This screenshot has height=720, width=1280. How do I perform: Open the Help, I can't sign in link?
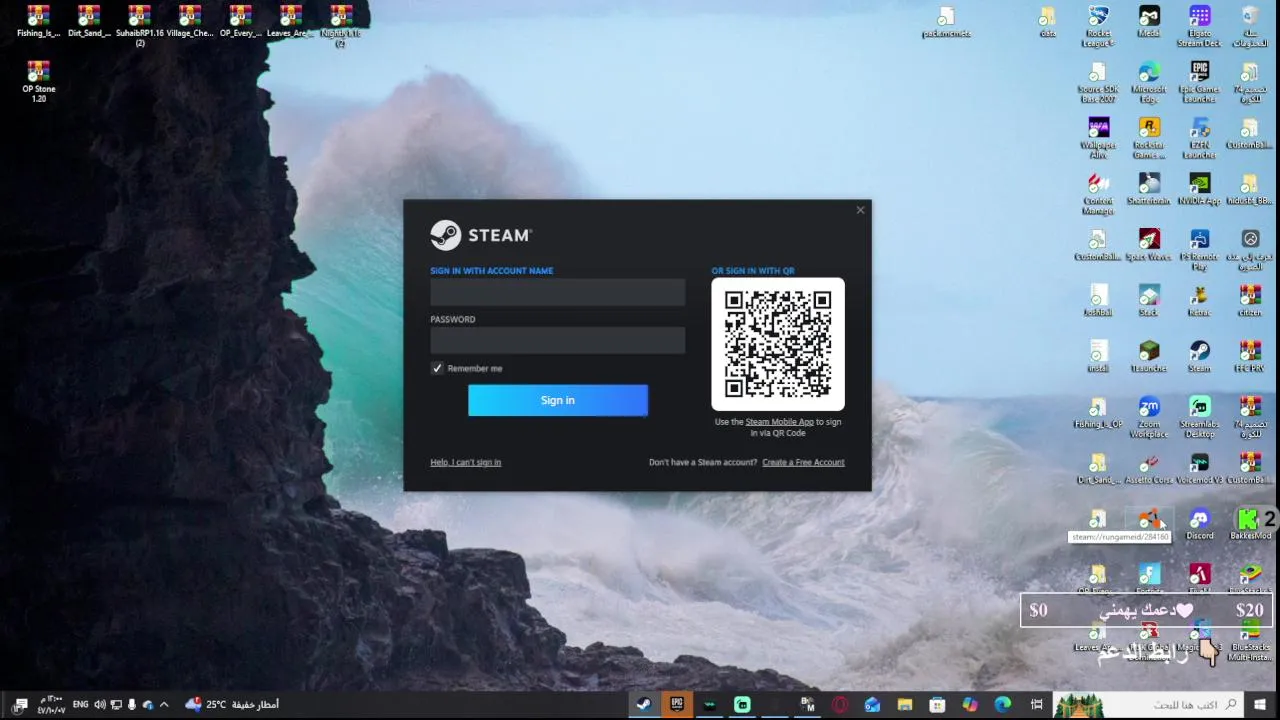[465, 462]
